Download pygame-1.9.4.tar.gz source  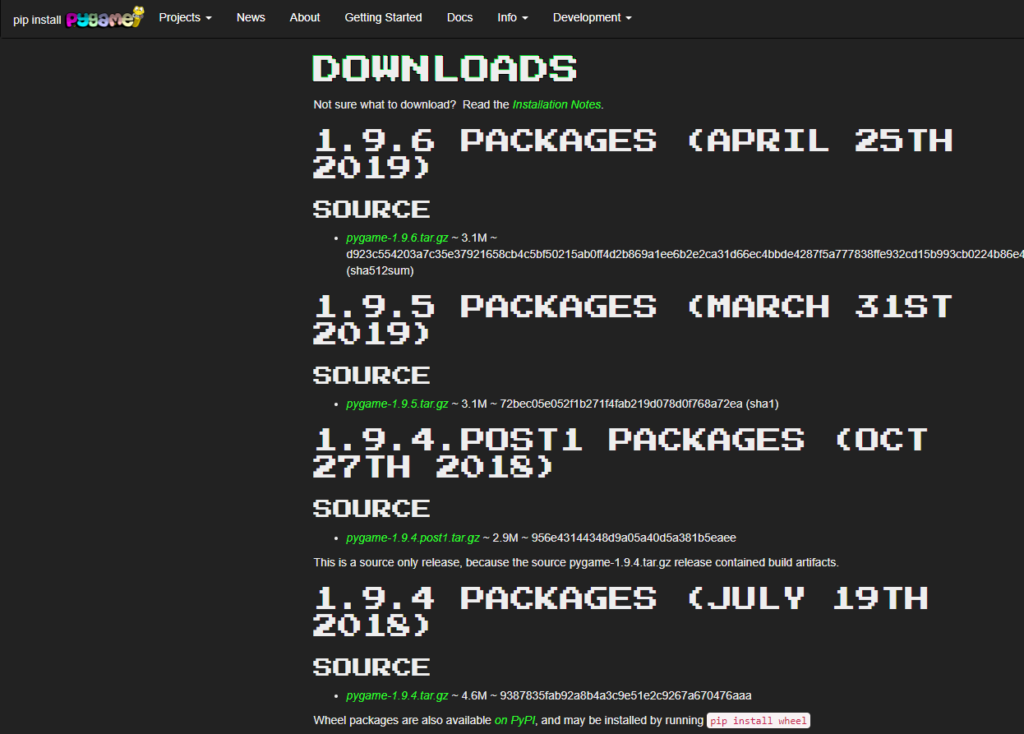click(397, 695)
